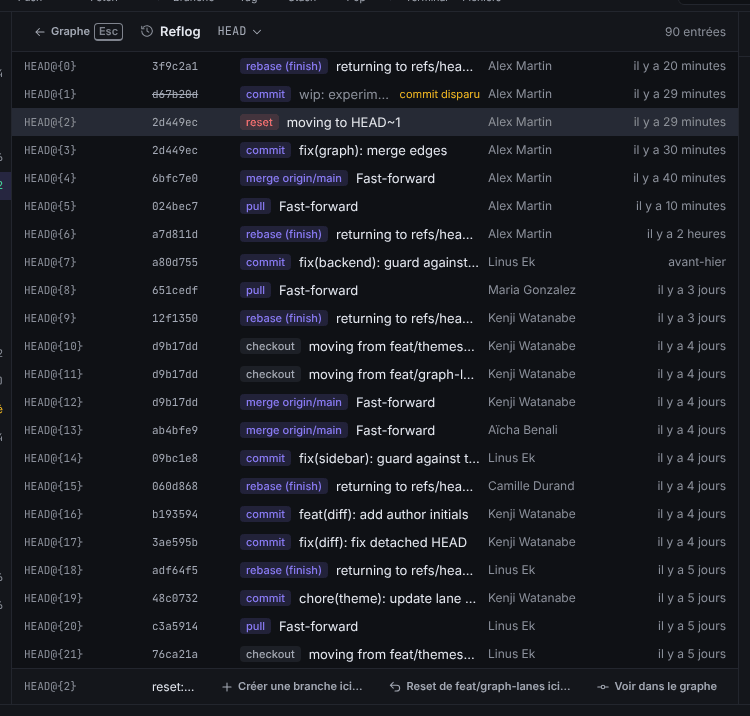This screenshot has width=750, height=716.
Task: Click Reset de feat/graph-lanes ici
Action: click(x=480, y=686)
